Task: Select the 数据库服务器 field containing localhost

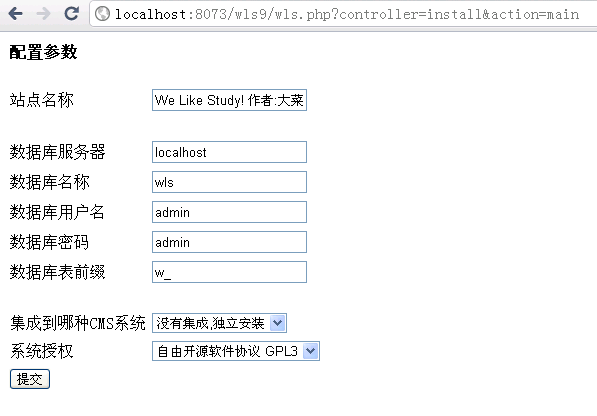Action: click(x=229, y=152)
